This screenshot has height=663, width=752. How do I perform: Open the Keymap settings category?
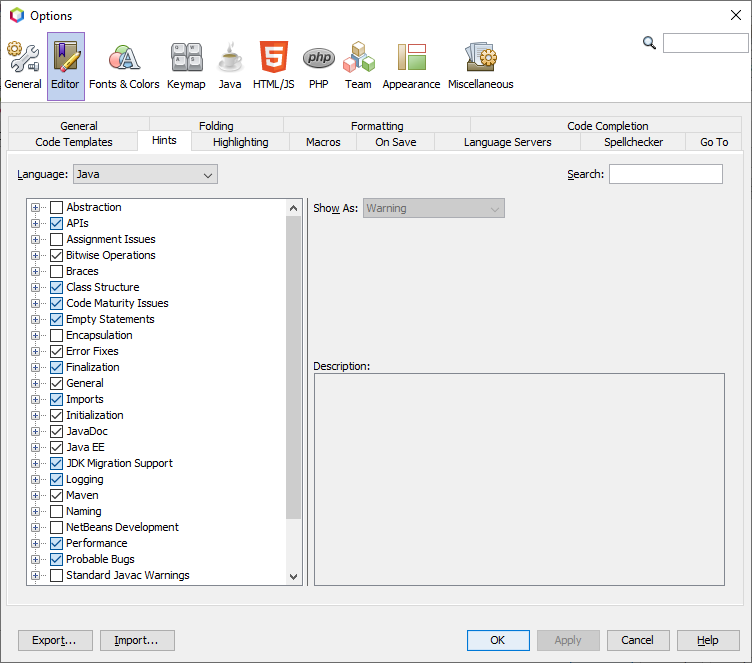(x=186, y=66)
